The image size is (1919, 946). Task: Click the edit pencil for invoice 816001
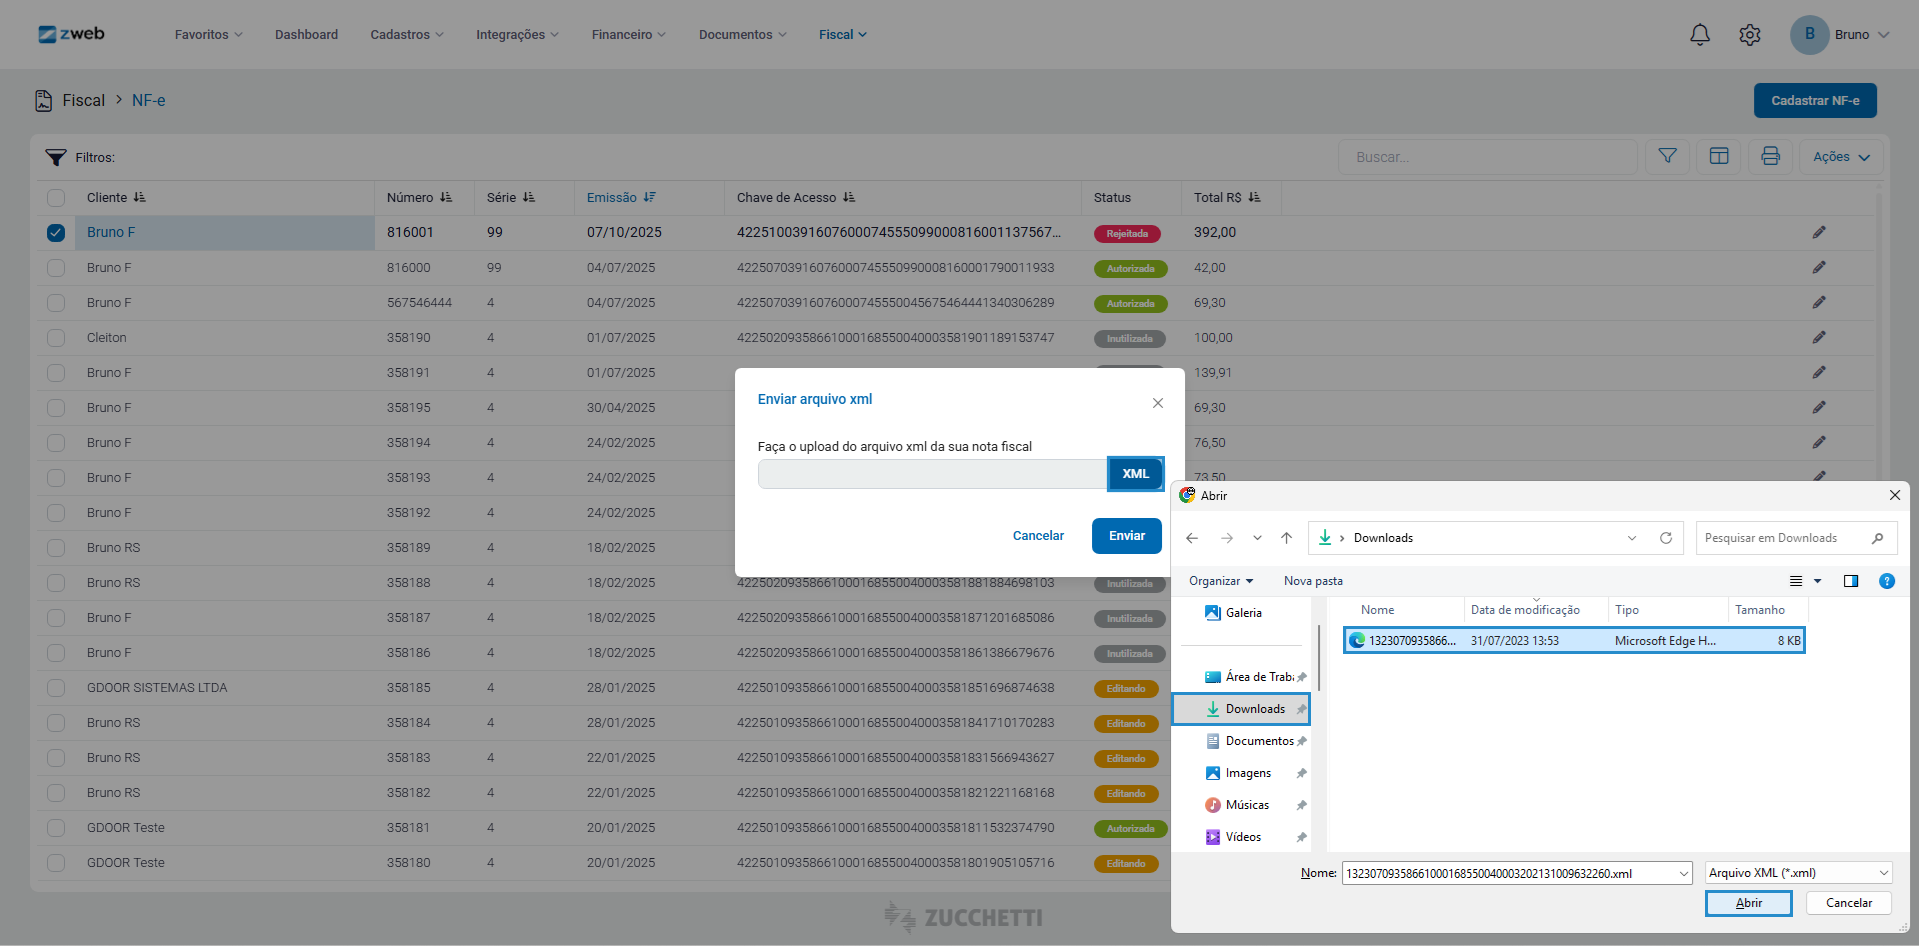[x=1818, y=232]
